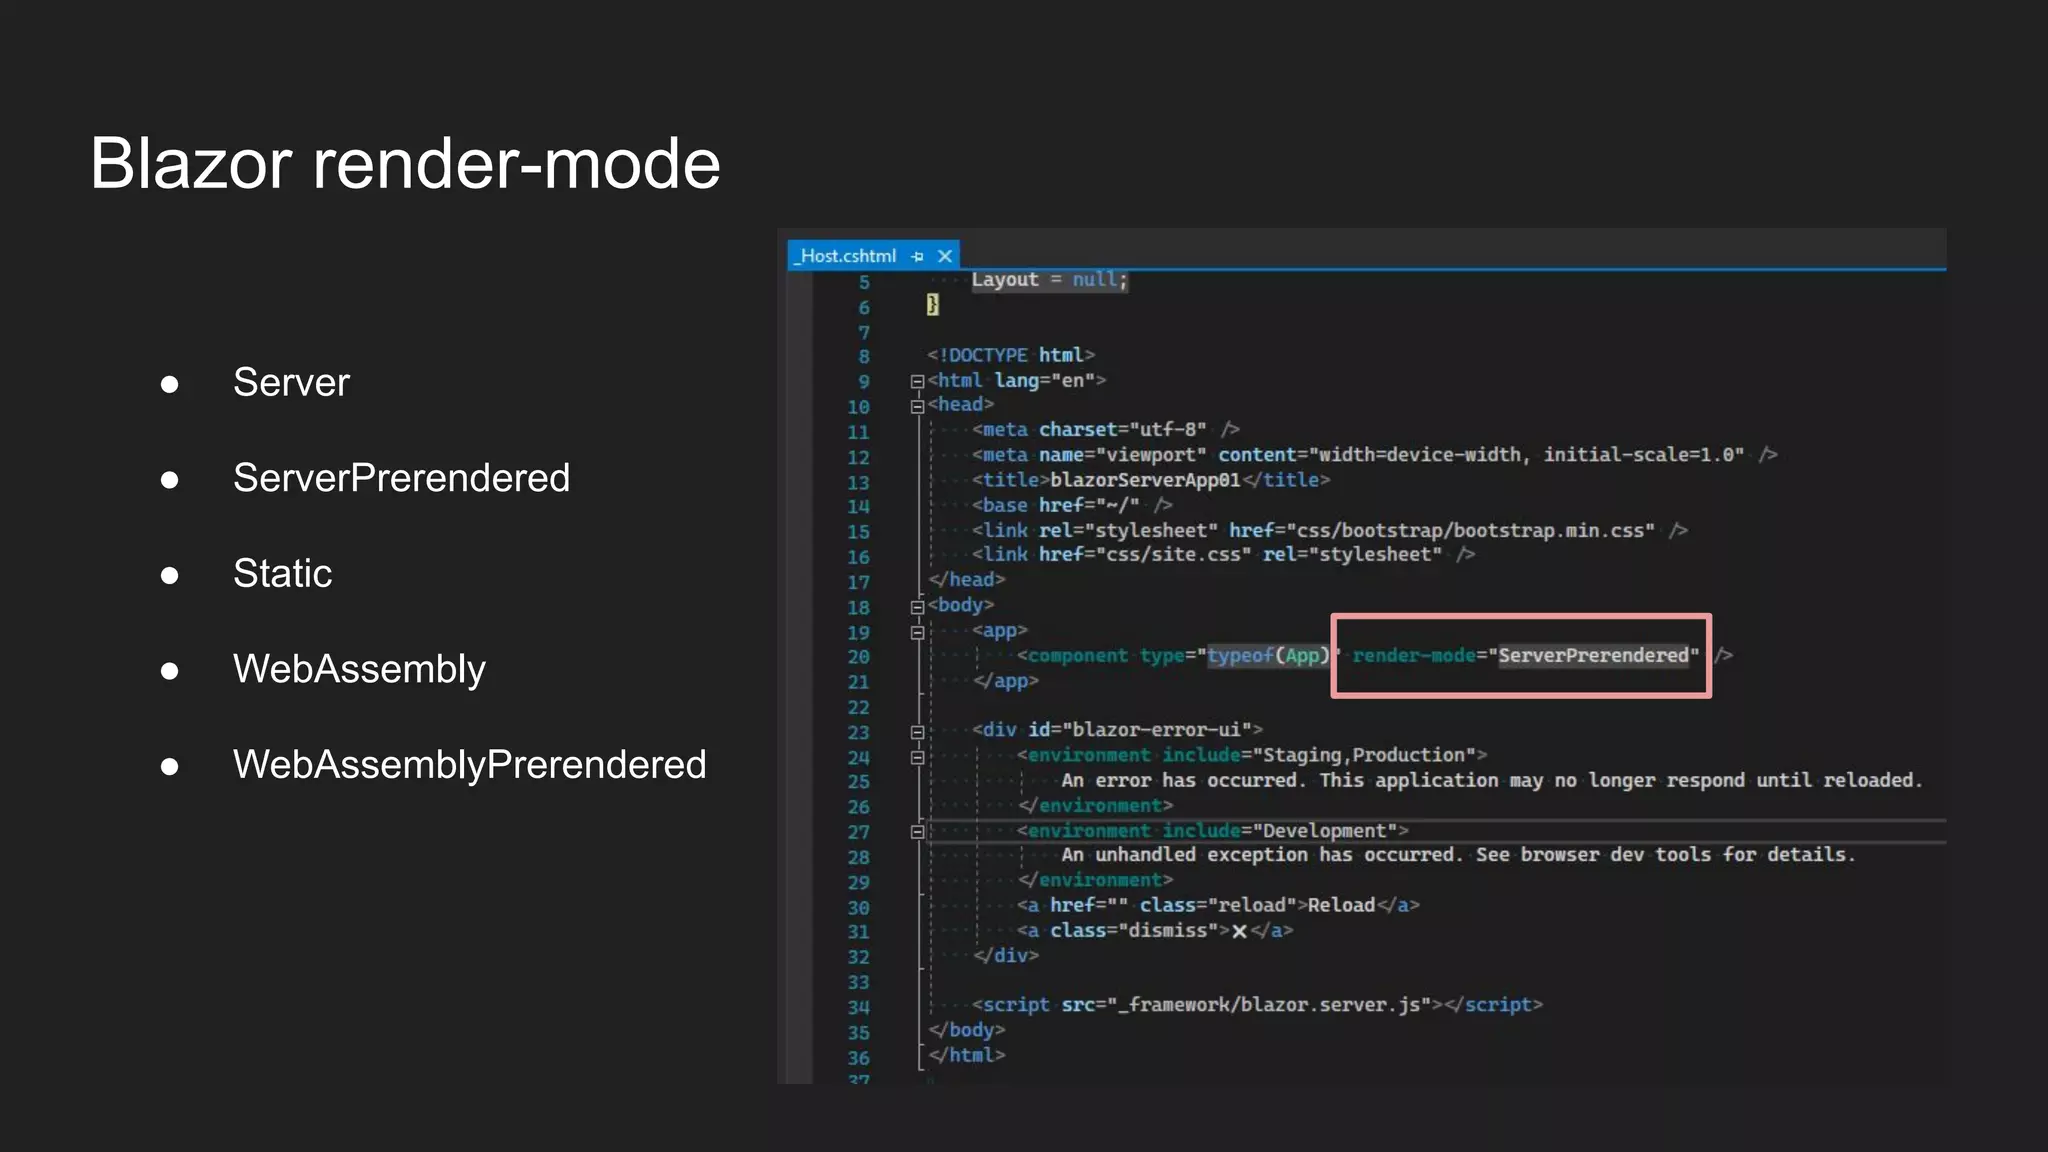Click the render-mode attribute name in code
2048x1152 pixels.
coord(1414,656)
